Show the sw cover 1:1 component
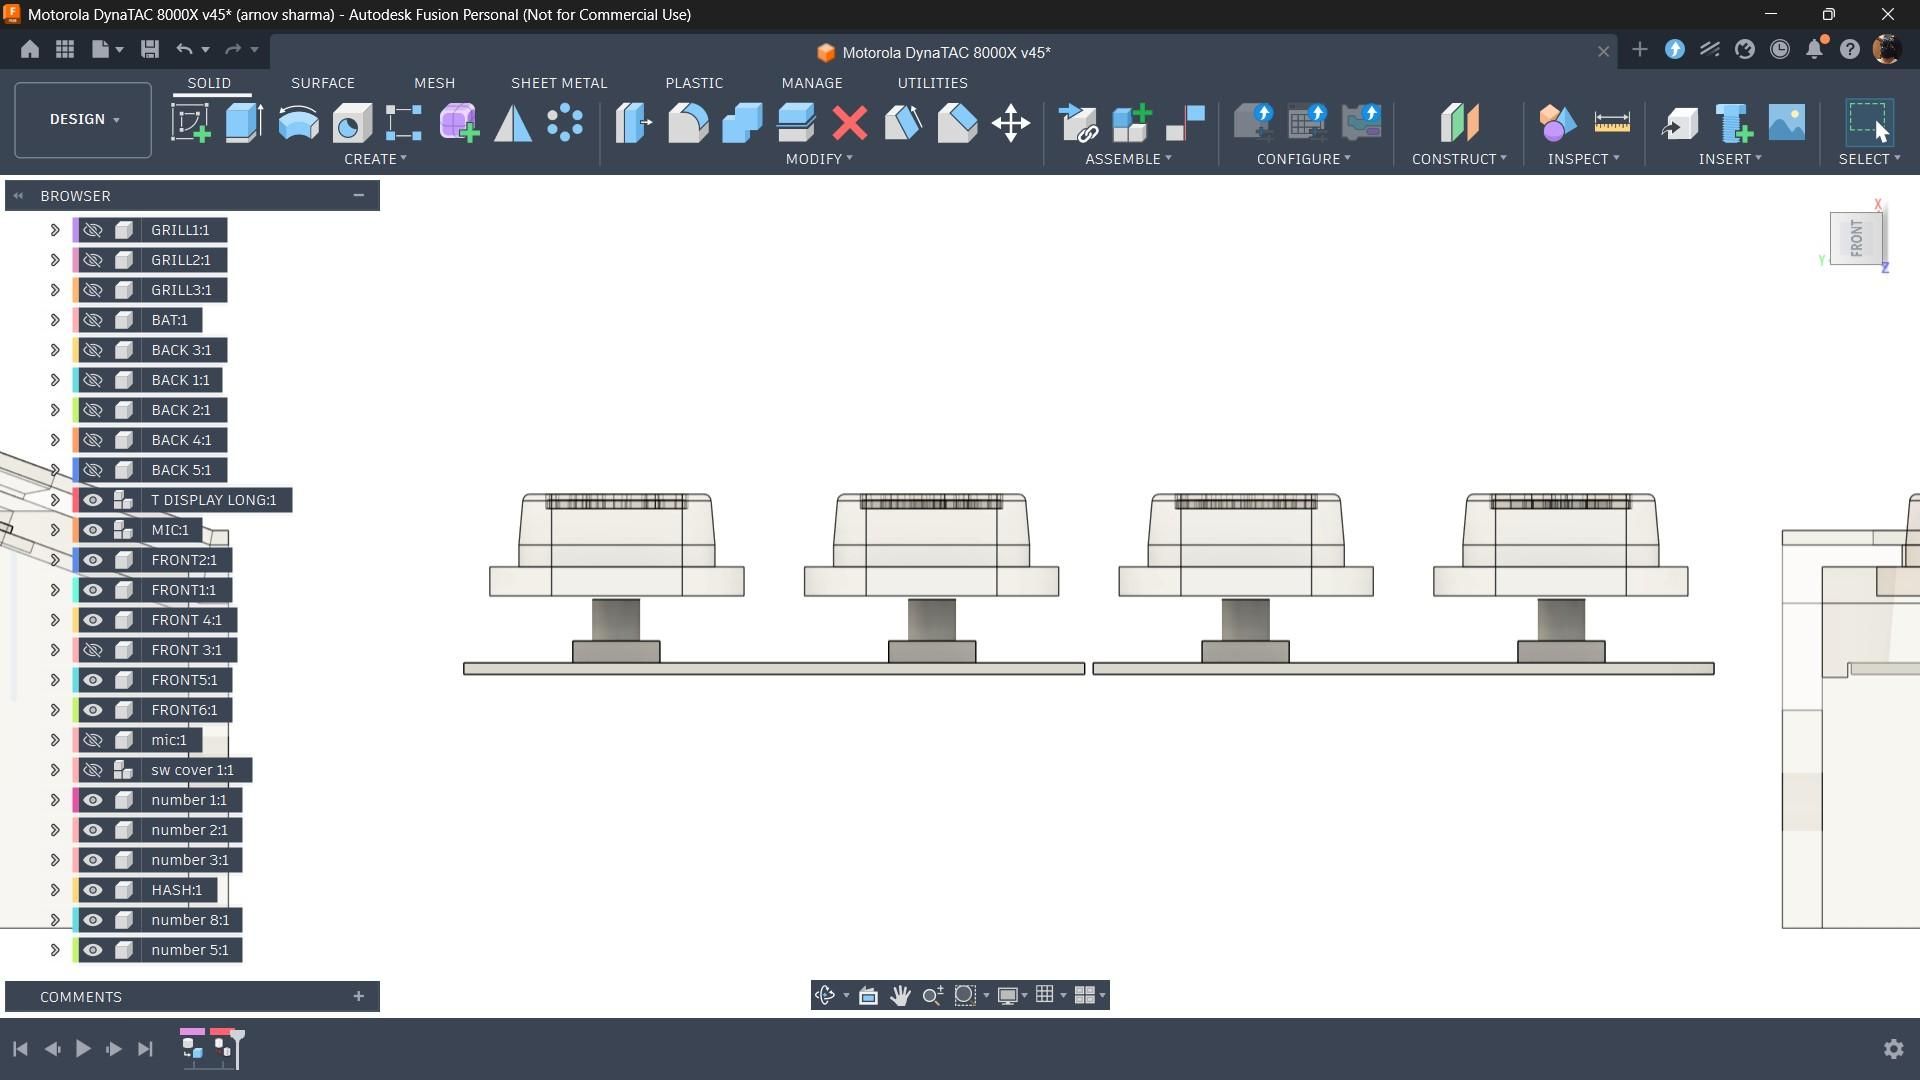Screen dimensions: 1920x1080 (x=93, y=770)
